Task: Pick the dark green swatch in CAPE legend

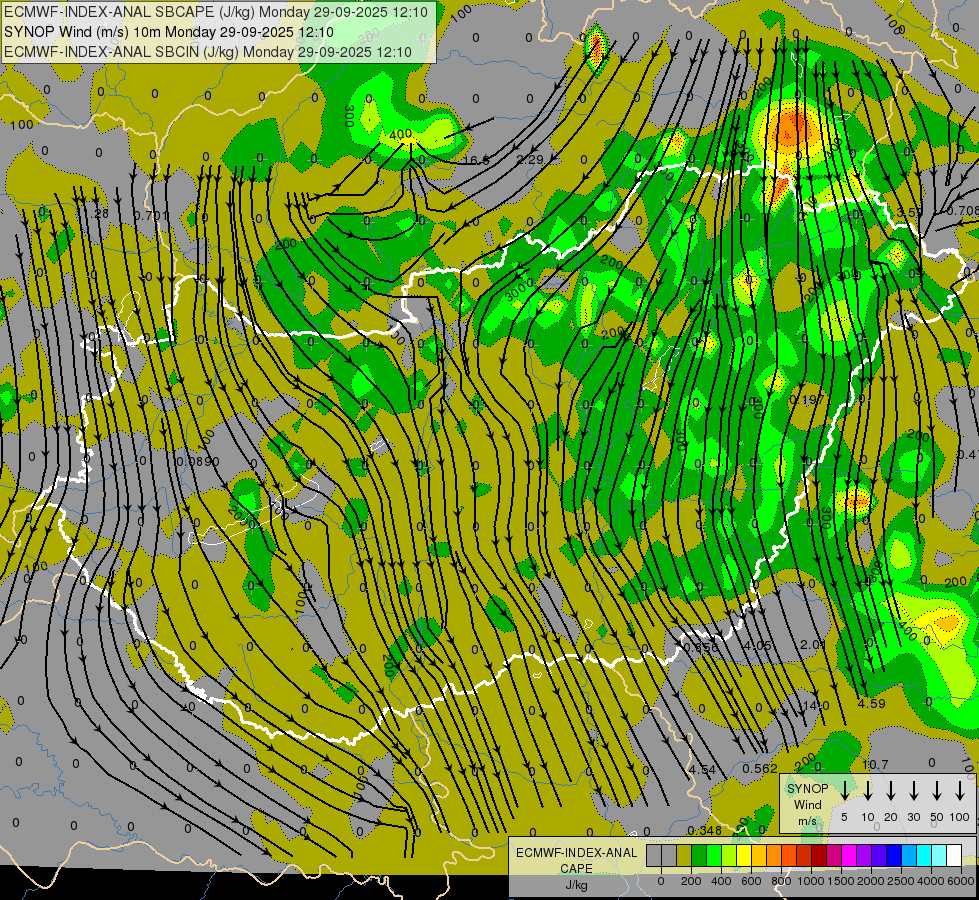Action: [699, 855]
